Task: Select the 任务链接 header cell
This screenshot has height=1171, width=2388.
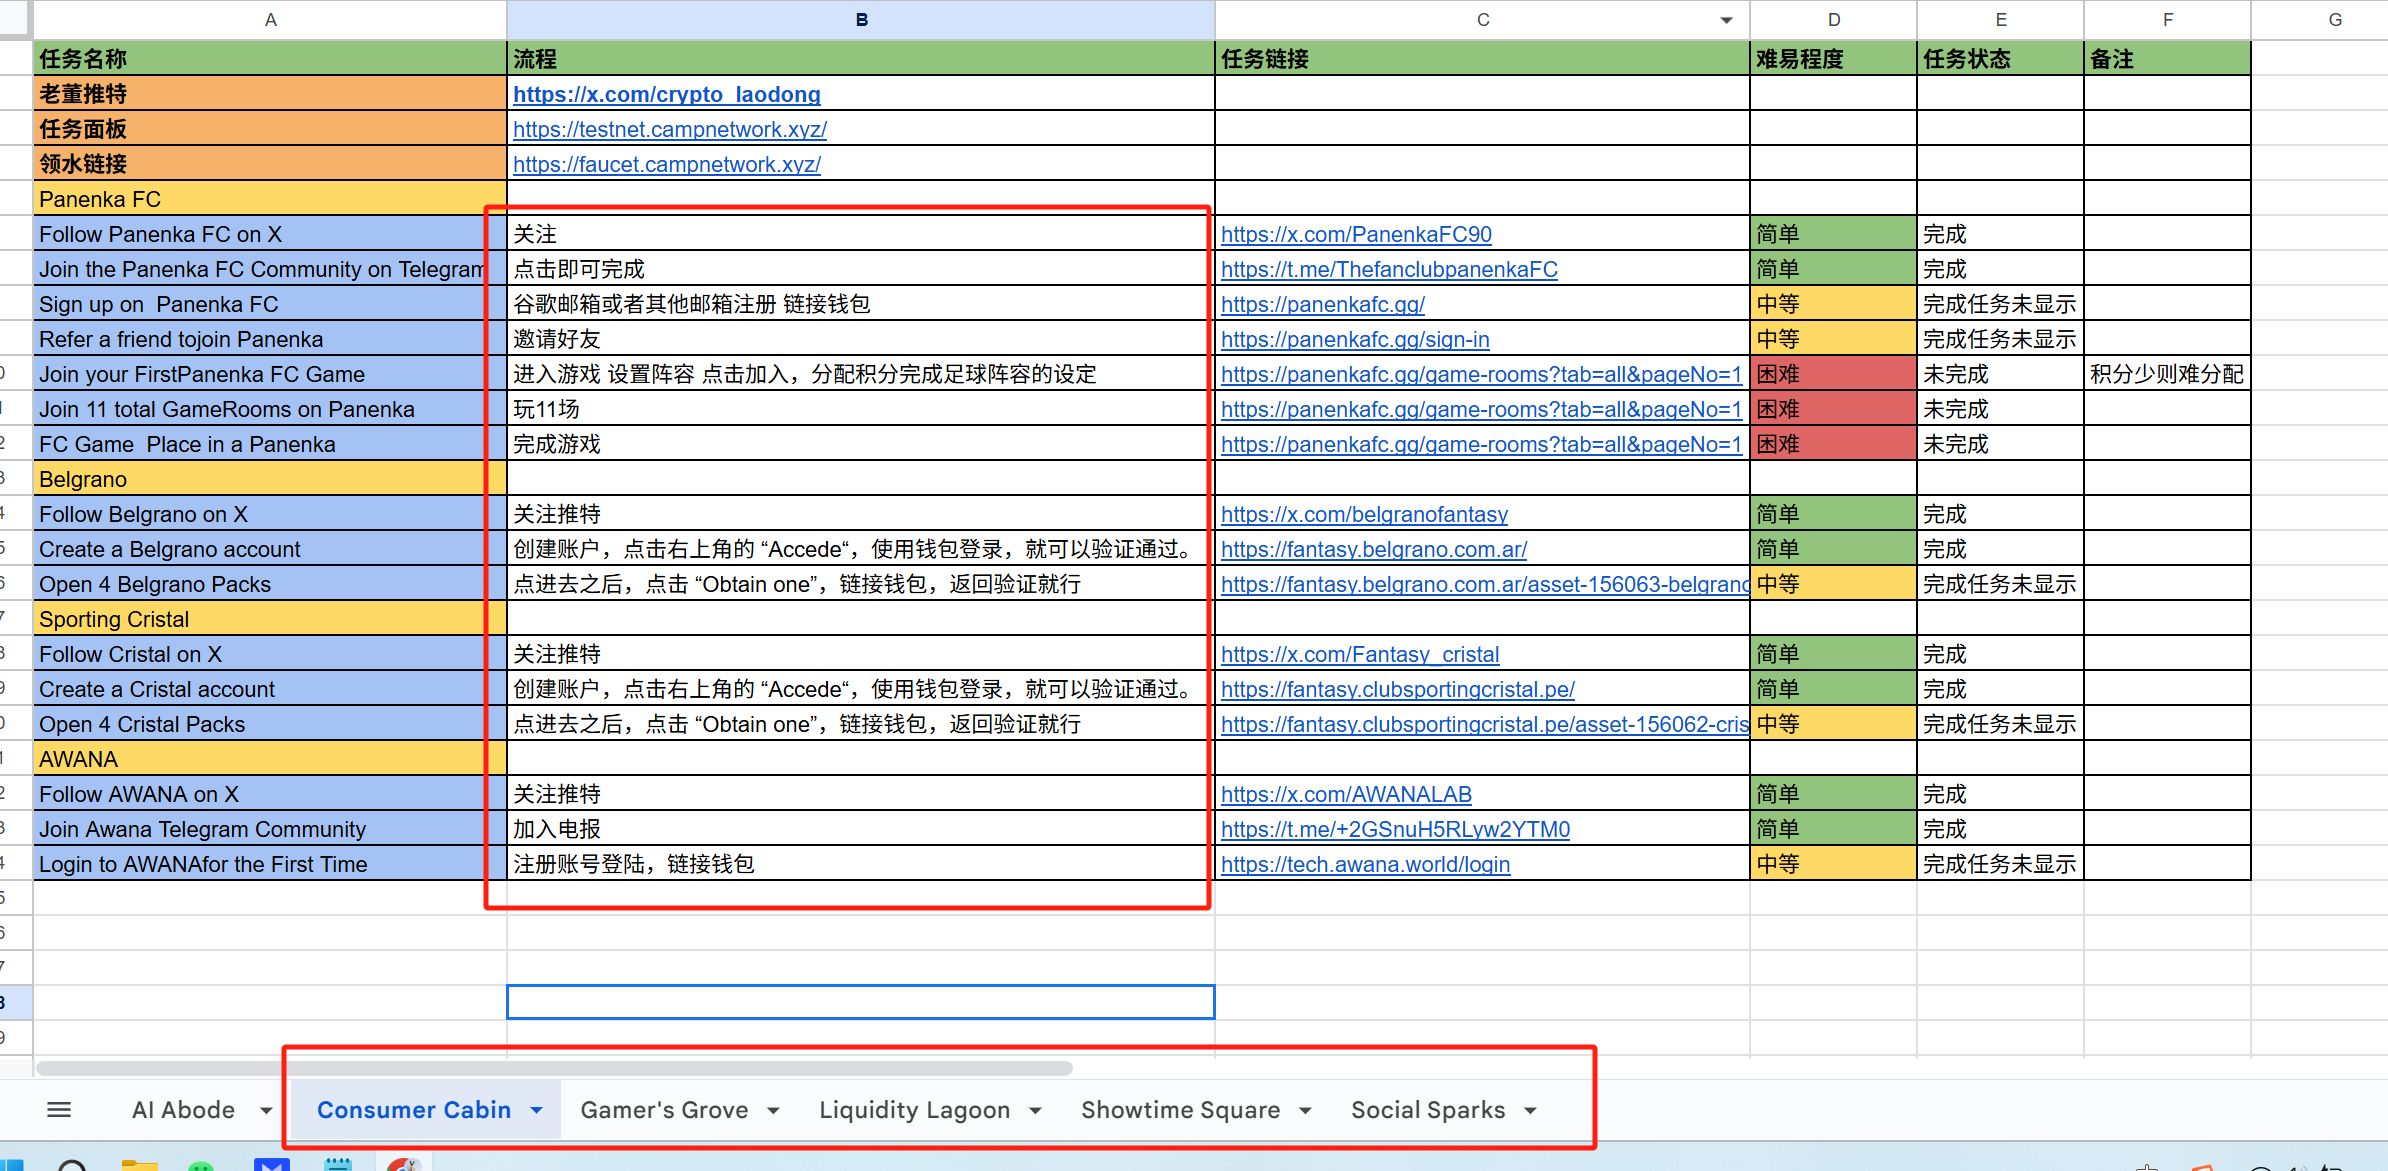Action: pos(1482,59)
